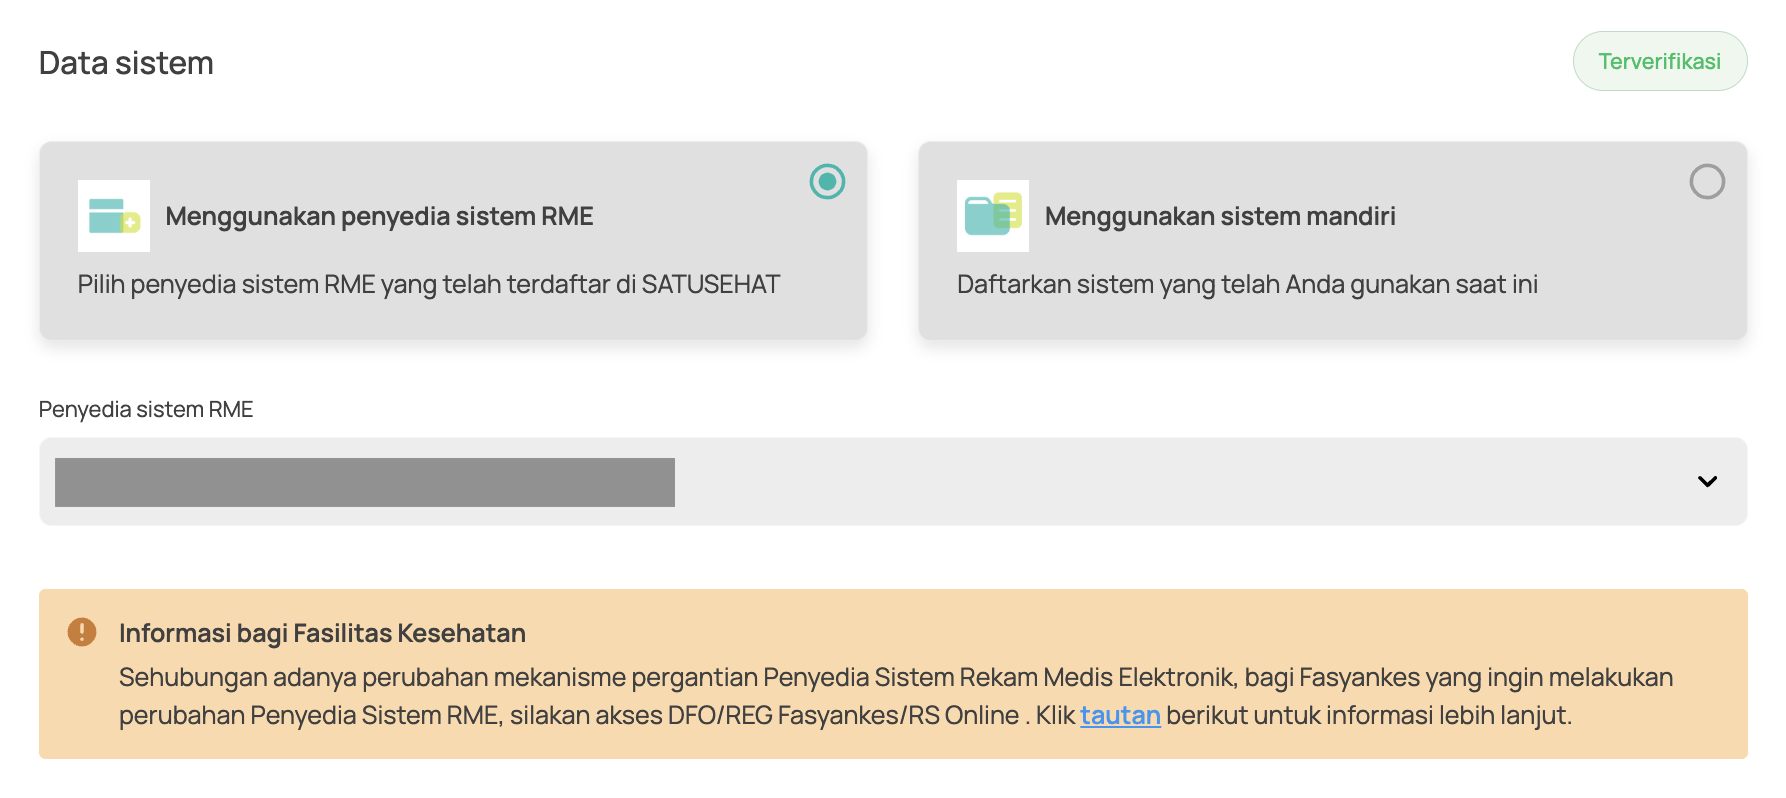Click the Terverifikasi status badge
The height and width of the screenshot is (798, 1786).
point(1660,62)
